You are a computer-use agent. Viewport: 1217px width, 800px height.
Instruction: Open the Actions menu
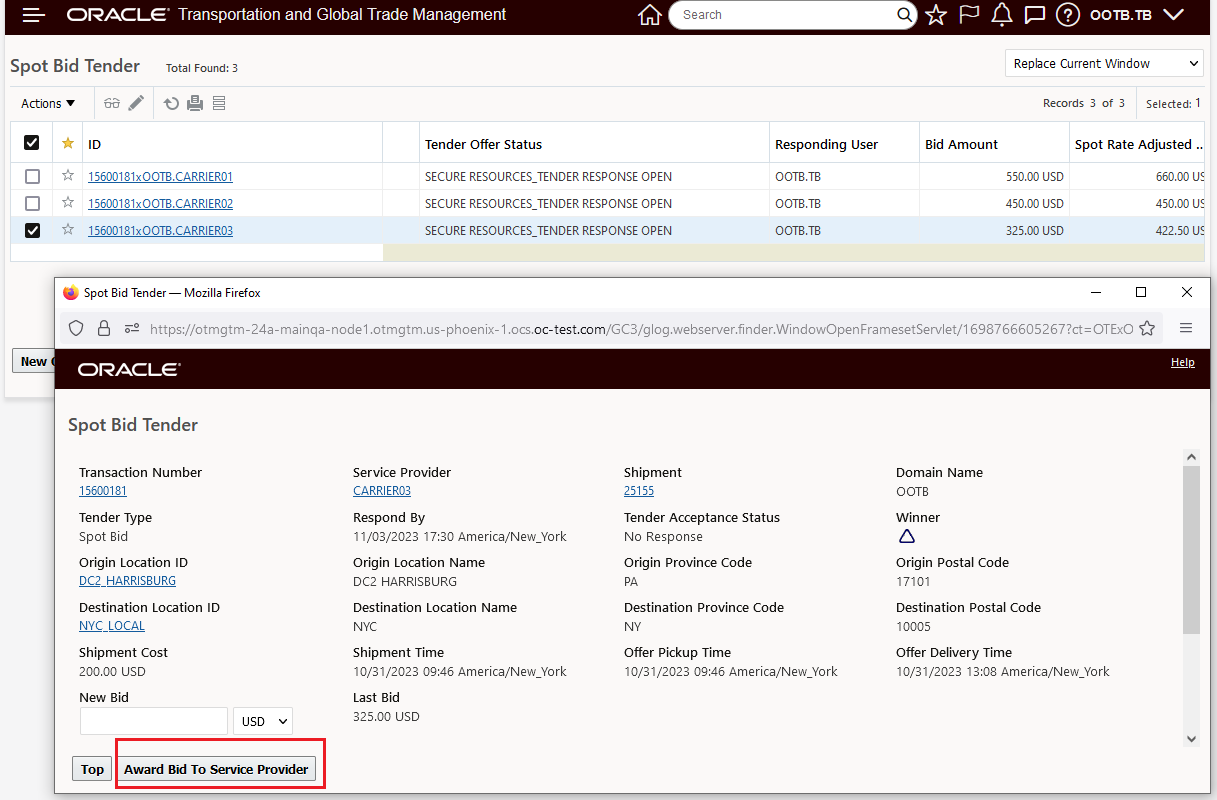(x=48, y=103)
